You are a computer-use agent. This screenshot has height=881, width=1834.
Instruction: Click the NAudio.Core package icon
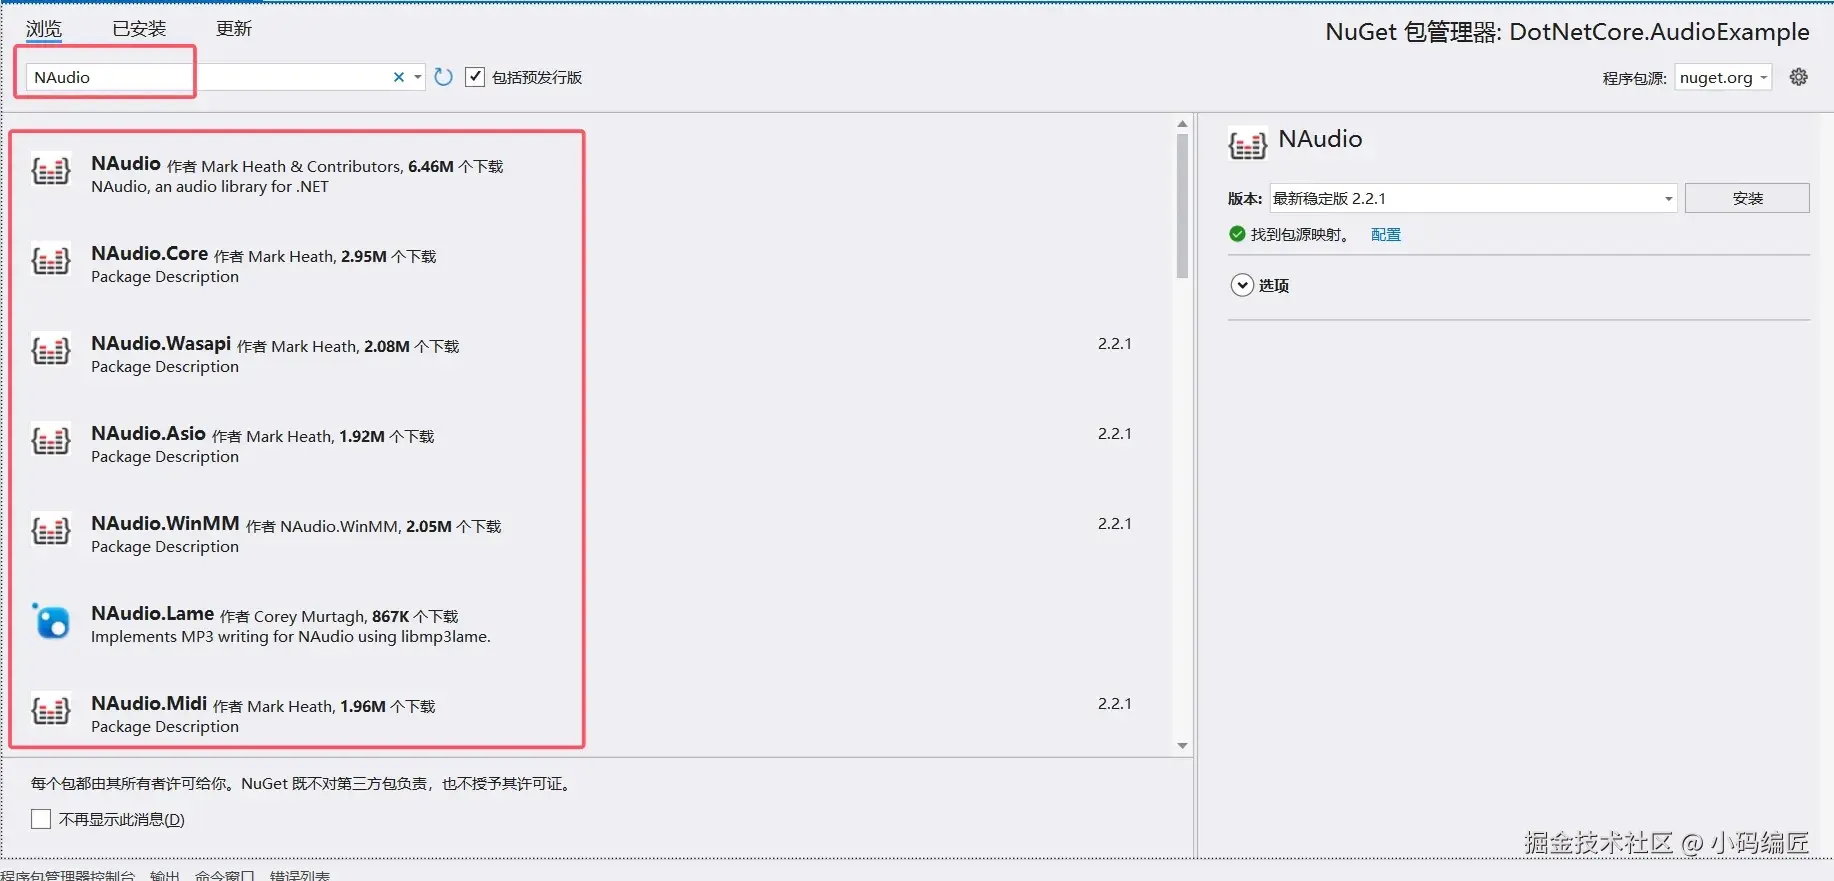pos(51,261)
